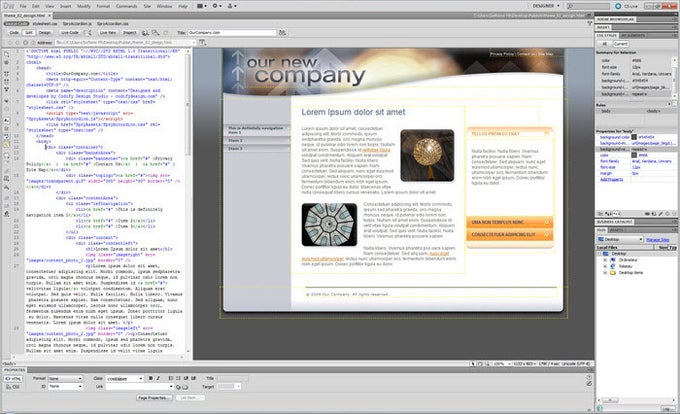The height and width of the screenshot is (414, 680).
Task: Open the ID dropdown in Properties
Action: point(65,386)
